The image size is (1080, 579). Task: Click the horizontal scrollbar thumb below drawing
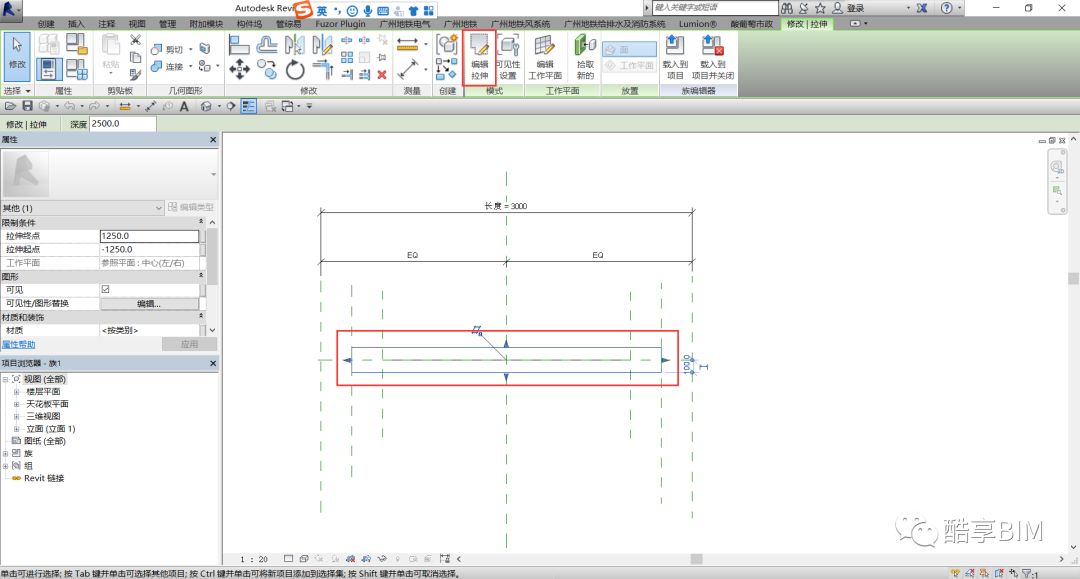tap(696, 559)
